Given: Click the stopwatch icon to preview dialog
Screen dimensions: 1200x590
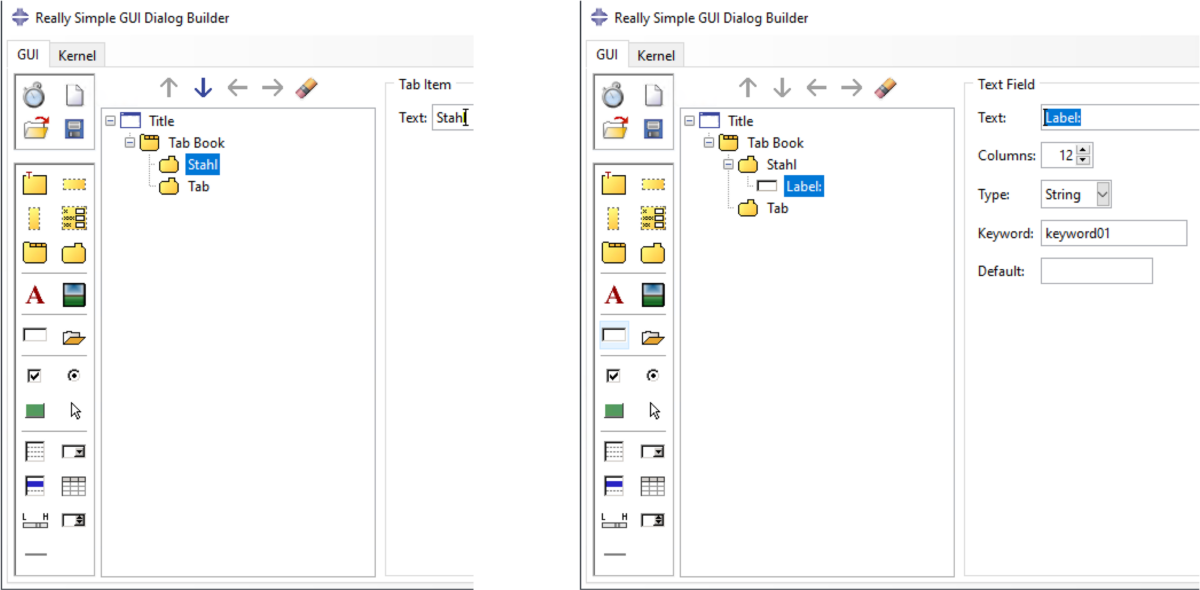Looking at the screenshot, I should tap(32, 93).
